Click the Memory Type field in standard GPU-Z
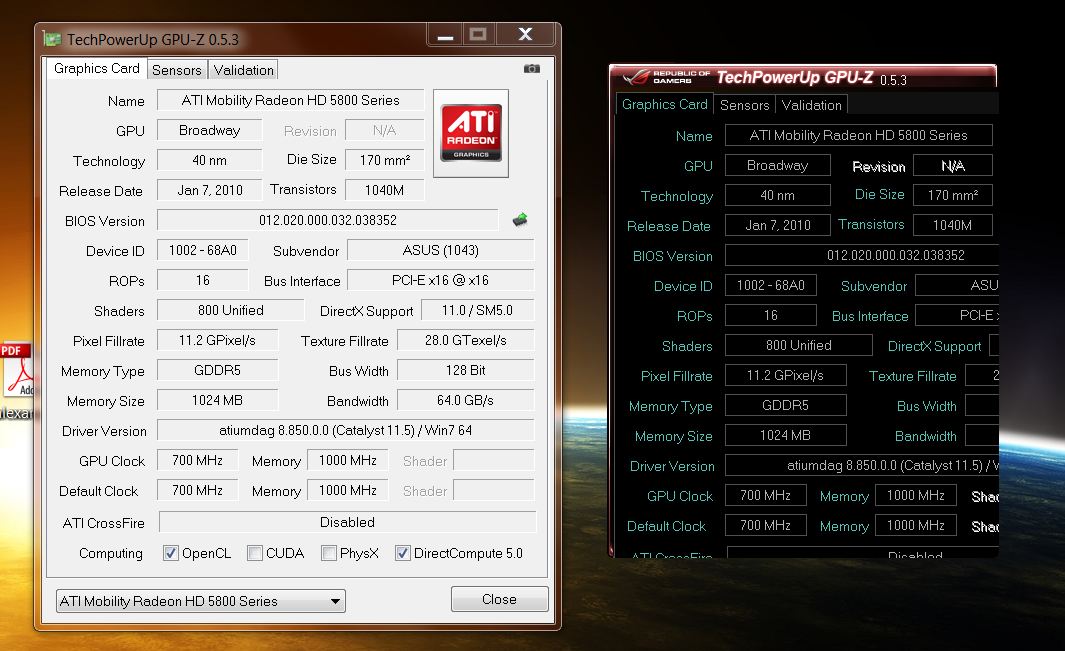This screenshot has height=651, width=1065. point(217,370)
